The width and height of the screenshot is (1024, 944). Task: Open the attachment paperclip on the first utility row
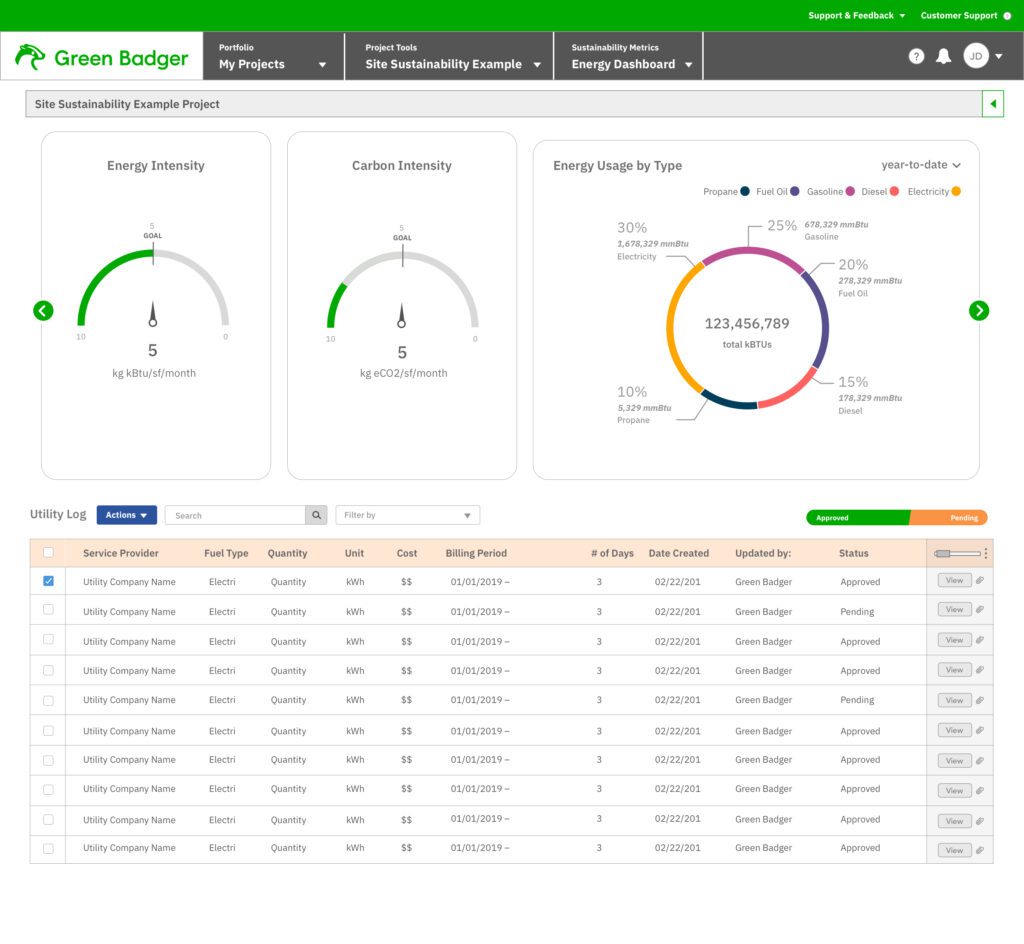click(981, 580)
